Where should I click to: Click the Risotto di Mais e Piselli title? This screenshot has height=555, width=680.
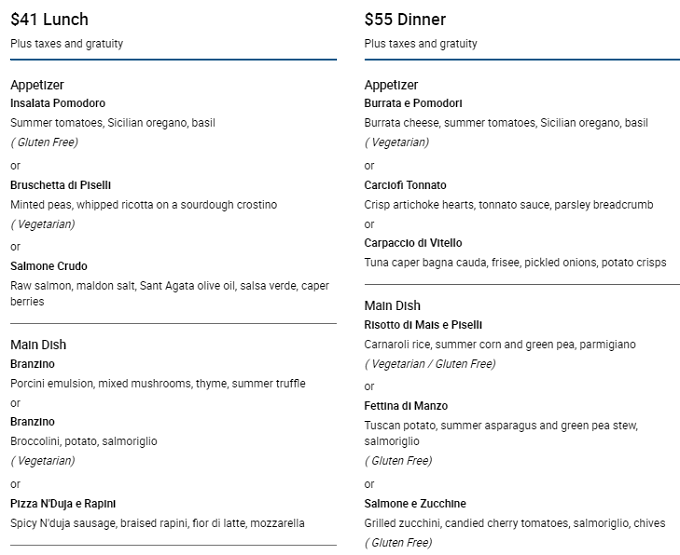tap(423, 325)
